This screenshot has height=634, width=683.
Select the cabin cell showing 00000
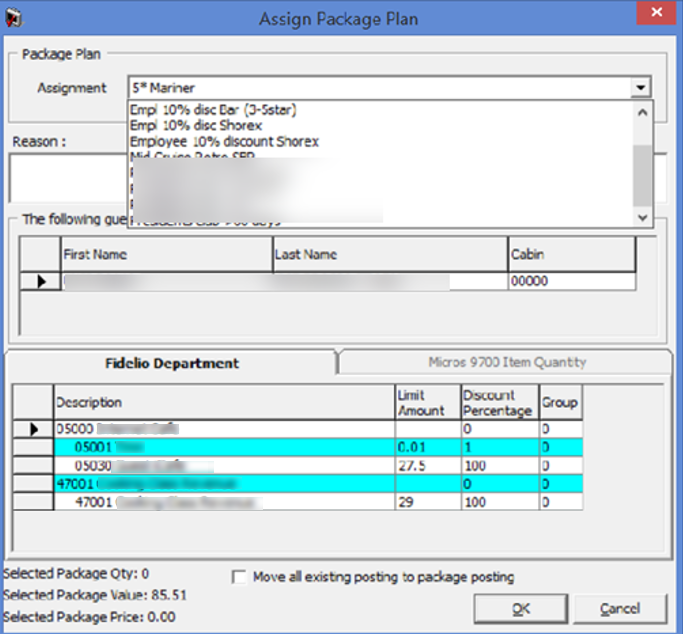pos(571,281)
